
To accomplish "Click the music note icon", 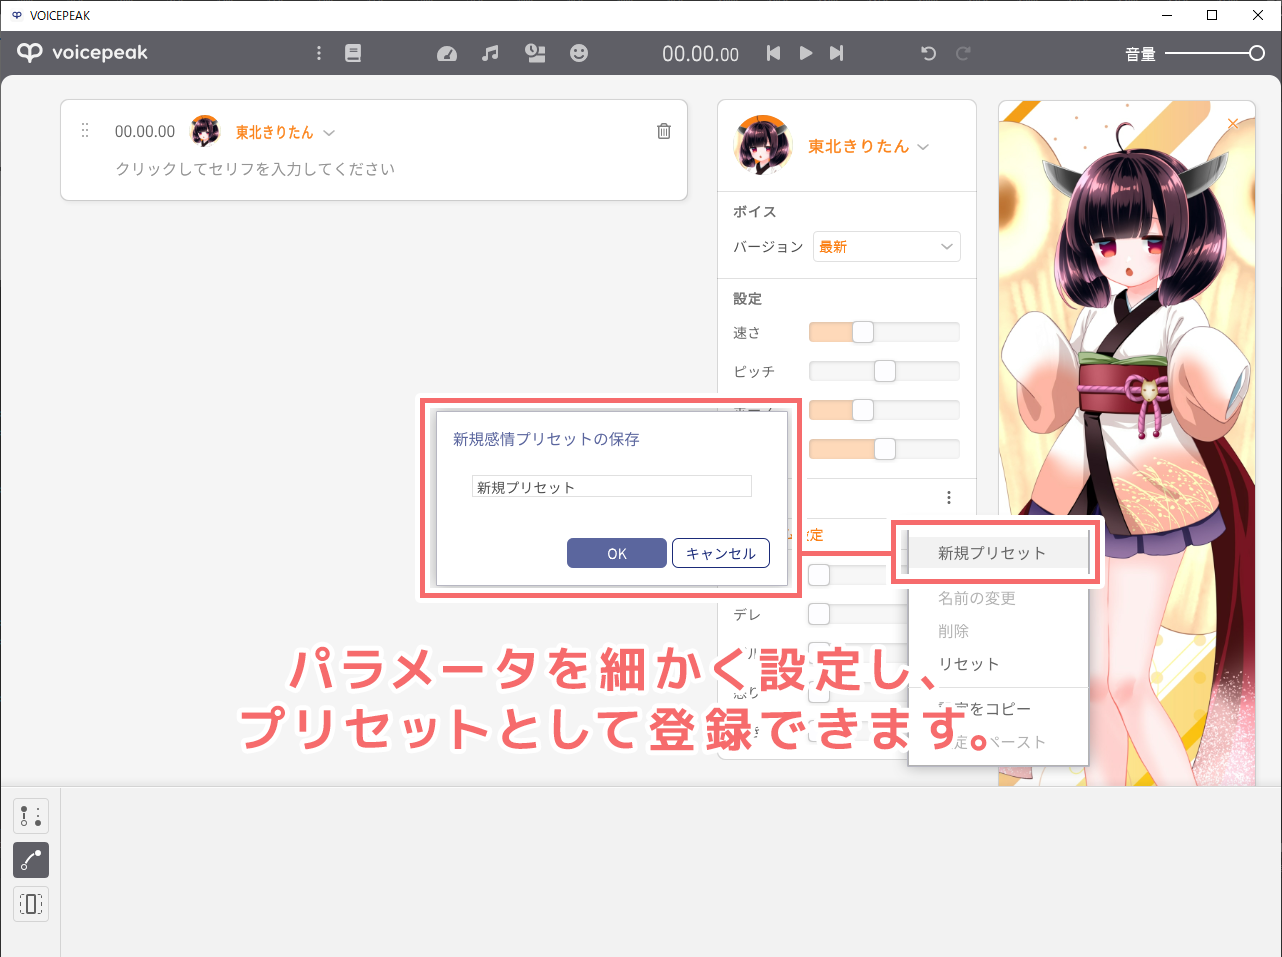I will [x=490, y=53].
